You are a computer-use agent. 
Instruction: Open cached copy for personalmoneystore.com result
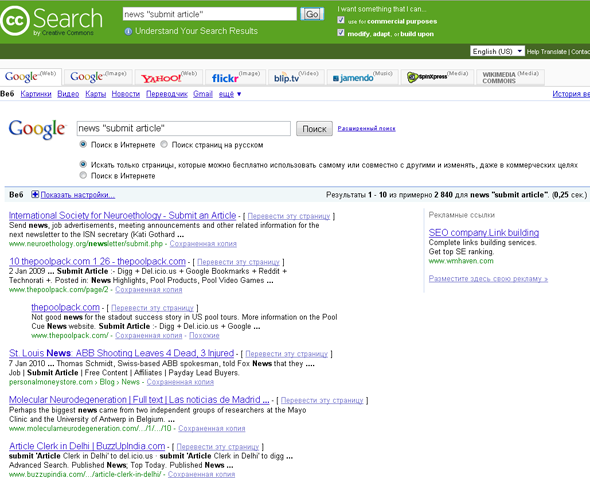pos(180,382)
